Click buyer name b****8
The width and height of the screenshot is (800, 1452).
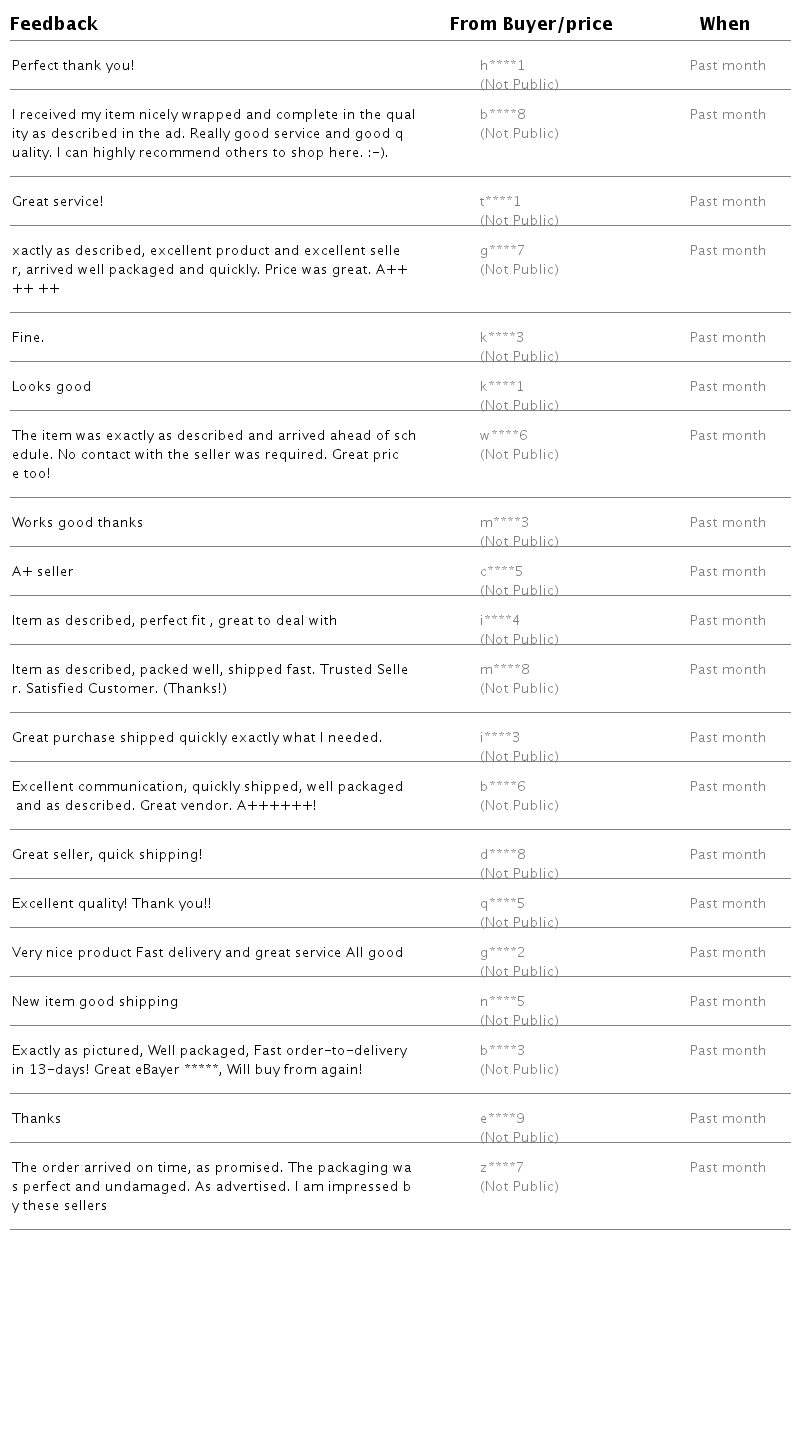502,115
